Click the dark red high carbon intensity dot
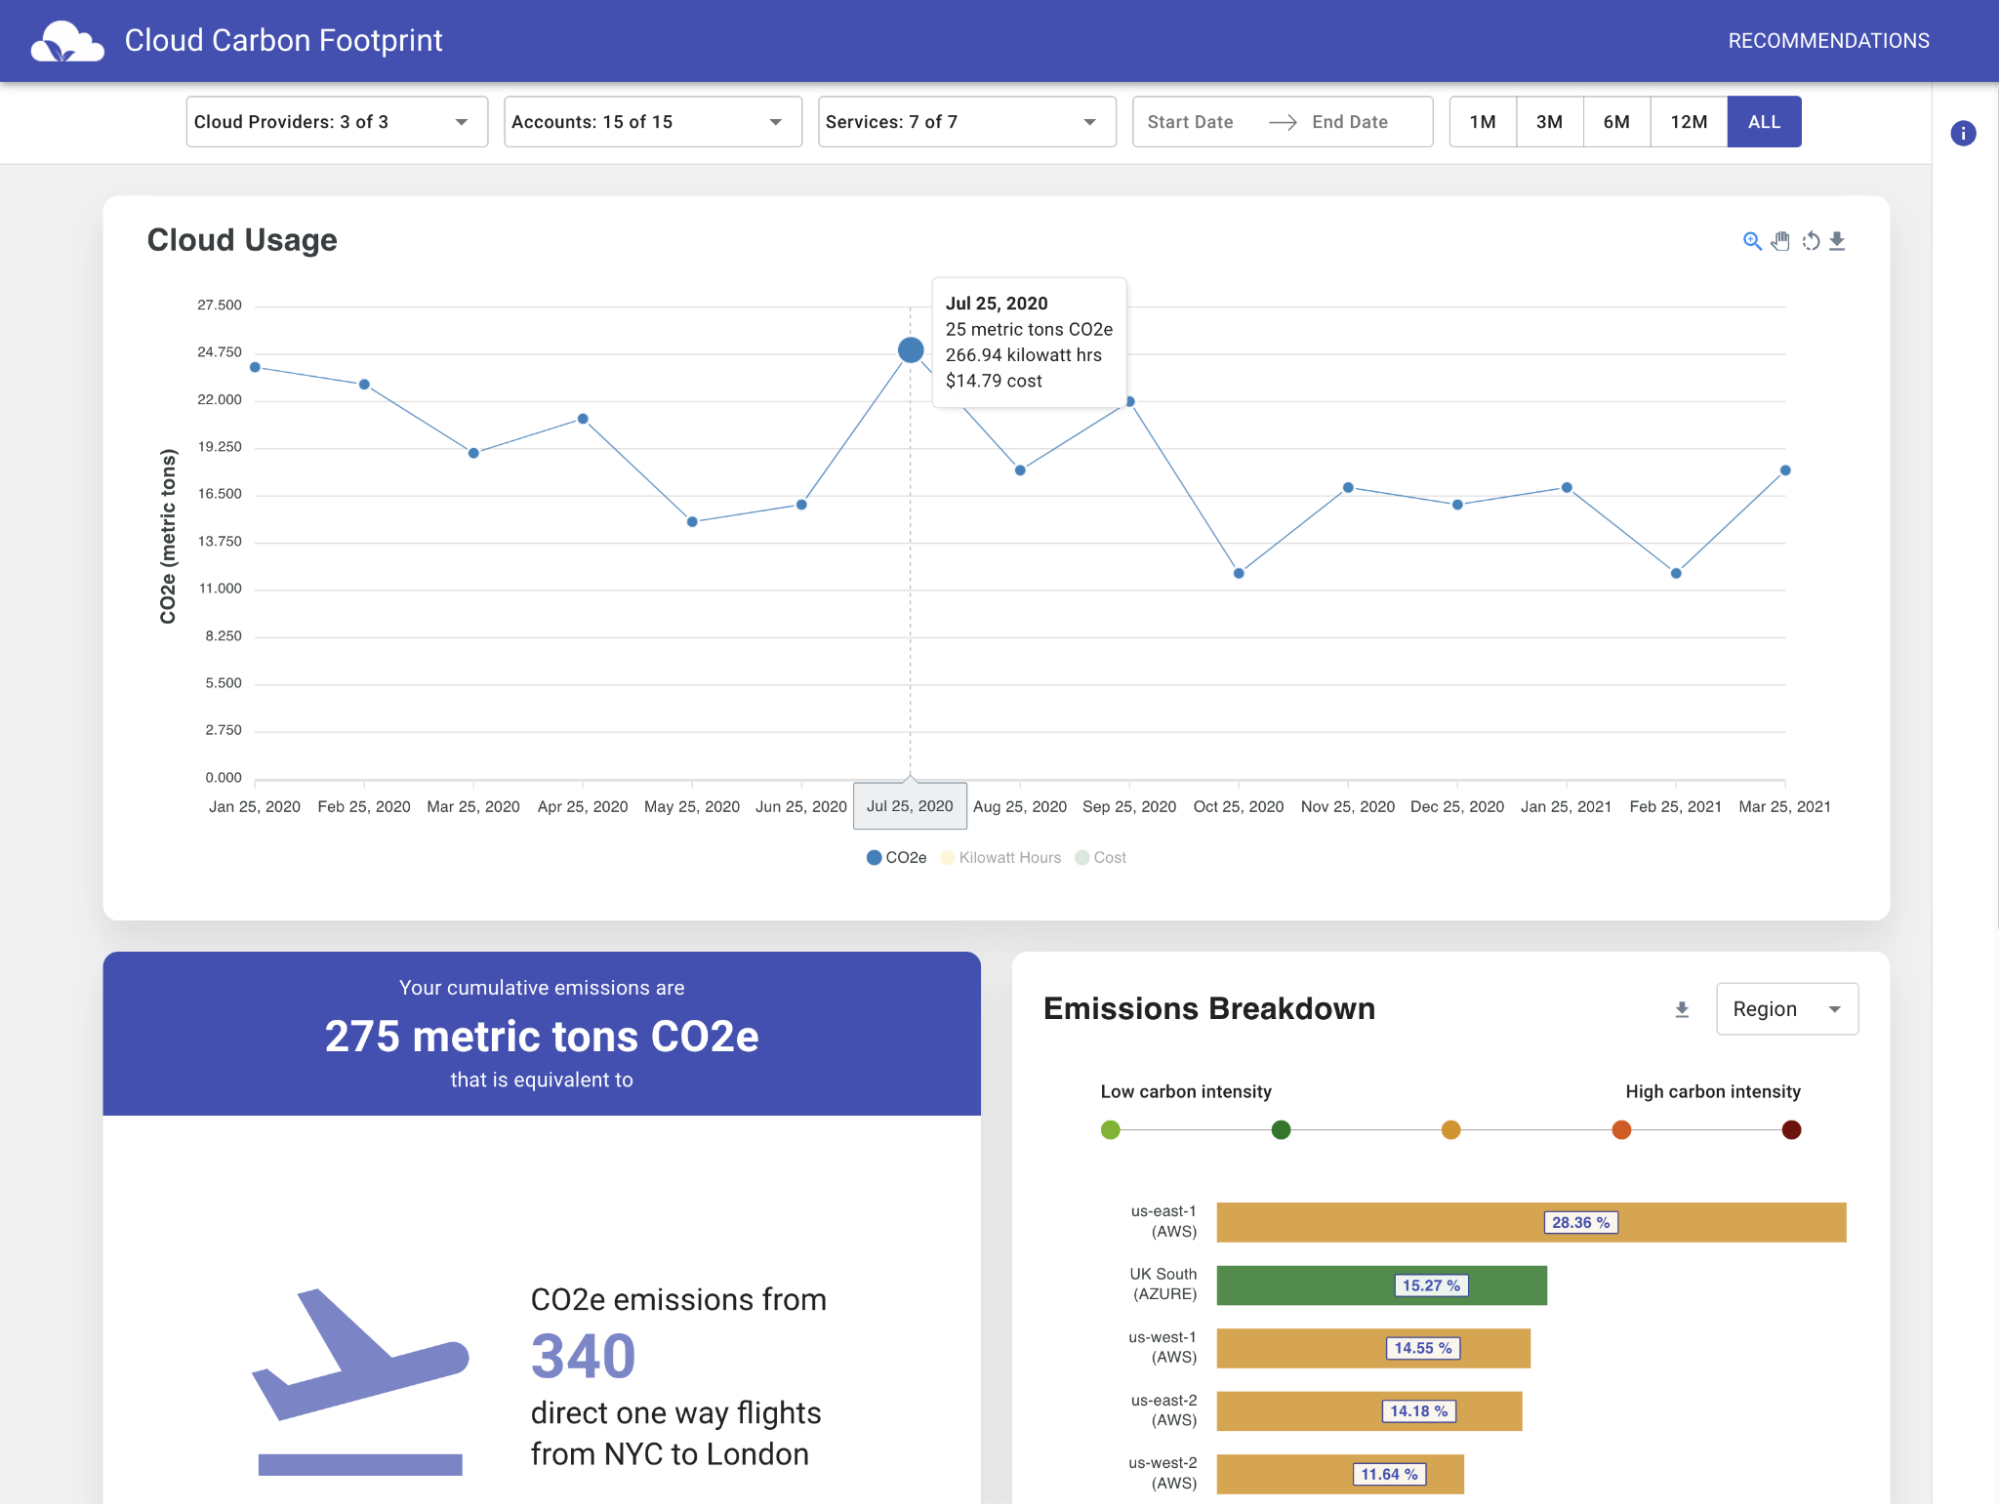The height and width of the screenshot is (1505, 1999). click(x=1791, y=1130)
